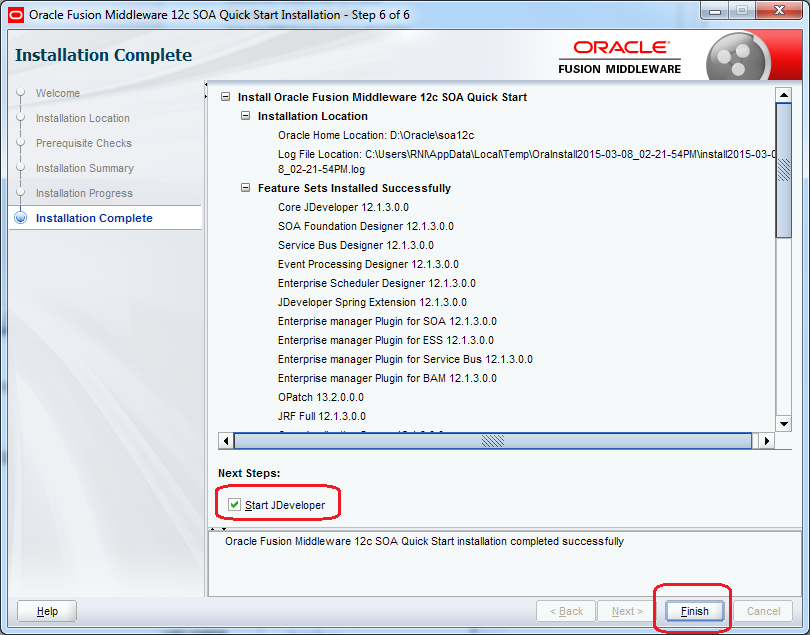Select the Log File Location row
Image resolution: width=810 pixels, height=635 pixels.
point(527,161)
